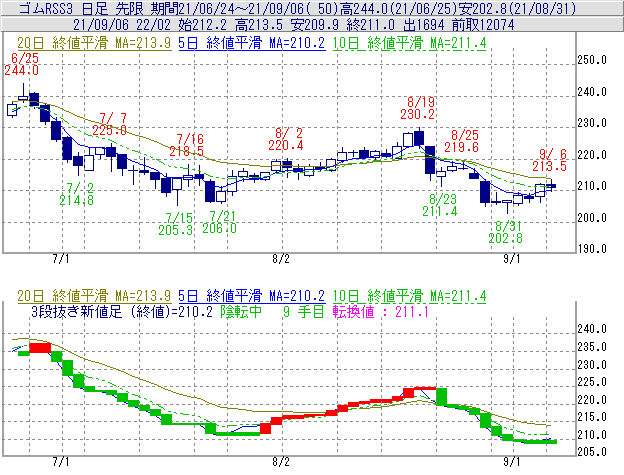
Task: Select the lower chart's 10日 終値平滑 MA=211.4 legend
Action: click(x=409, y=296)
